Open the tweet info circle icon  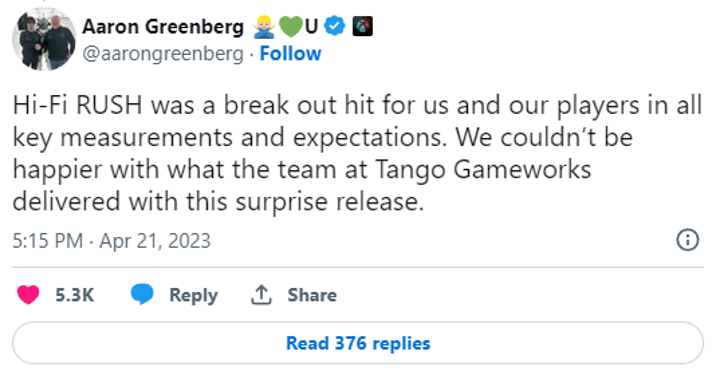[x=687, y=240]
